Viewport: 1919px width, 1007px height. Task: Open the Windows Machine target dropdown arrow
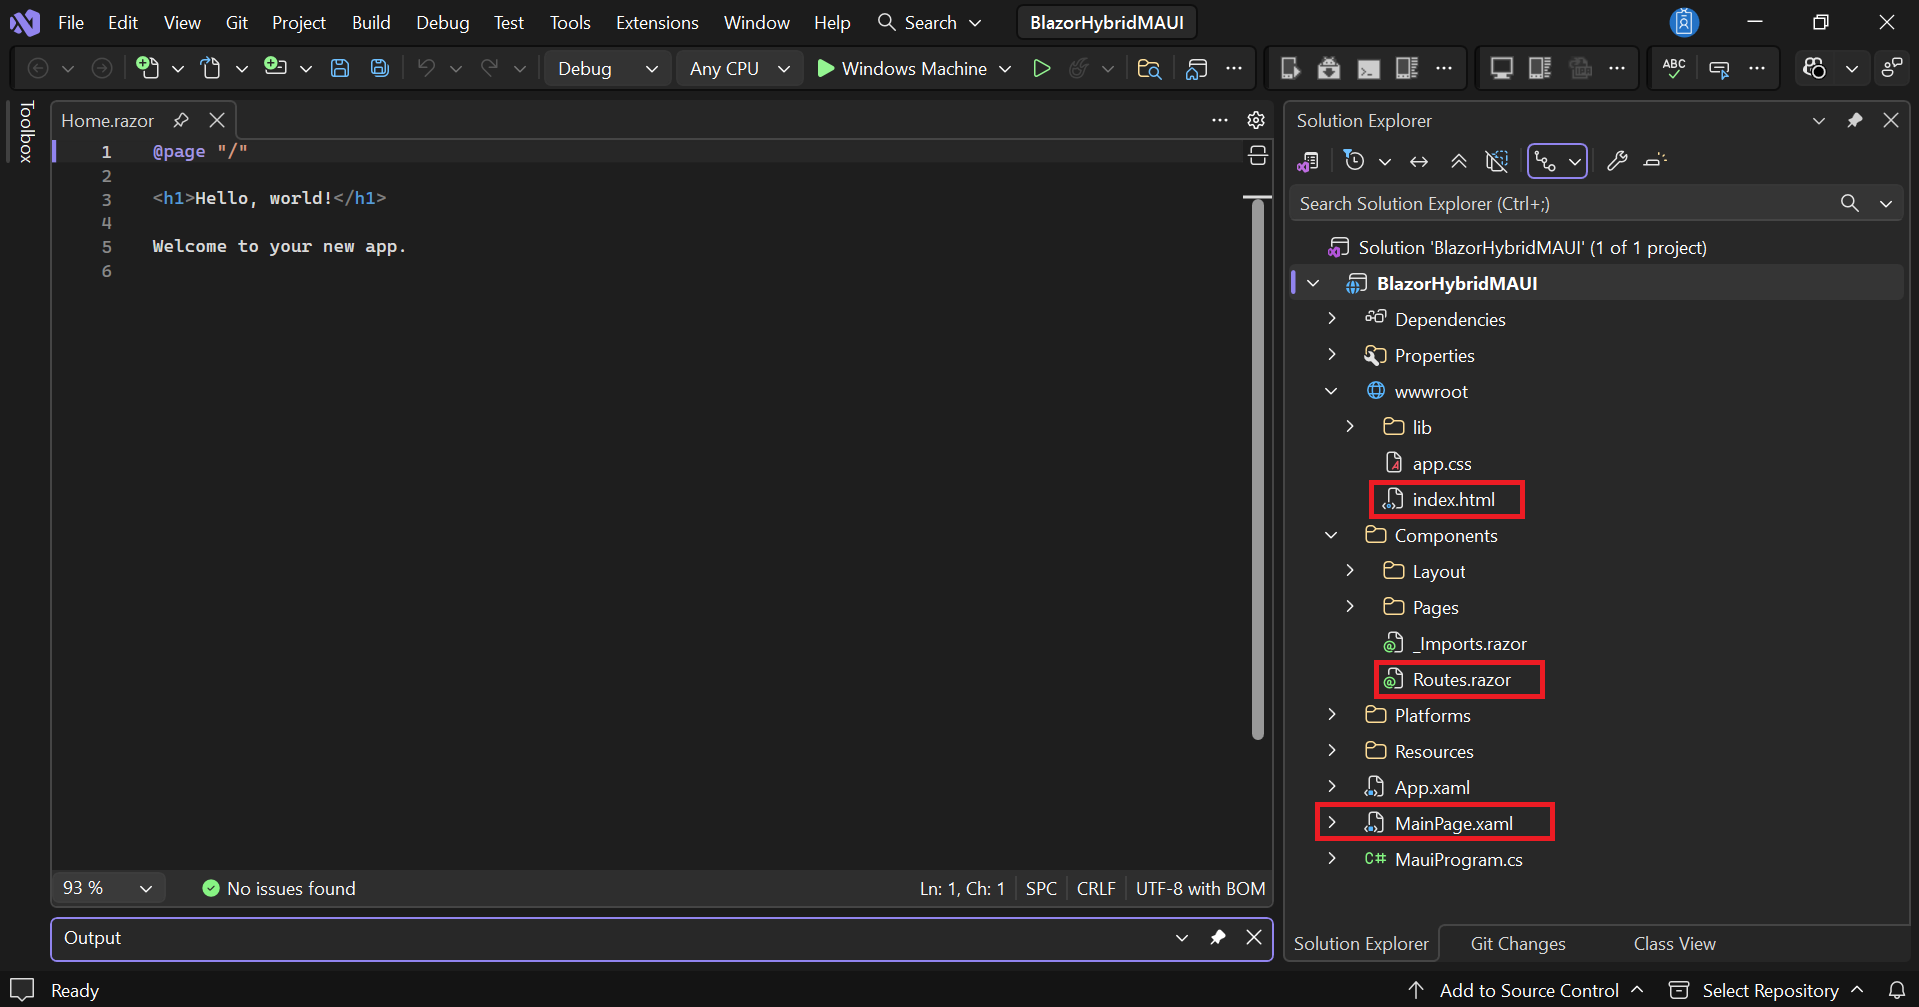[x=1005, y=68]
